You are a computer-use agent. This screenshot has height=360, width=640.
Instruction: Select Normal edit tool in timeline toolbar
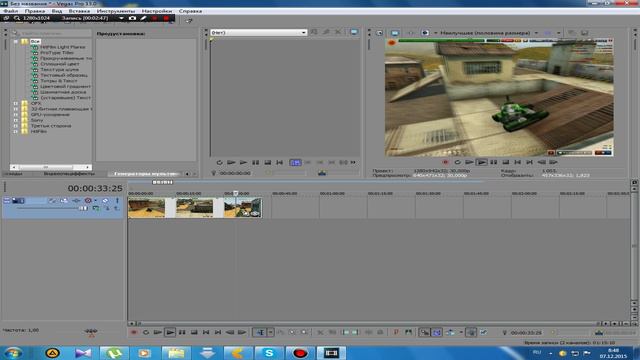[260, 333]
